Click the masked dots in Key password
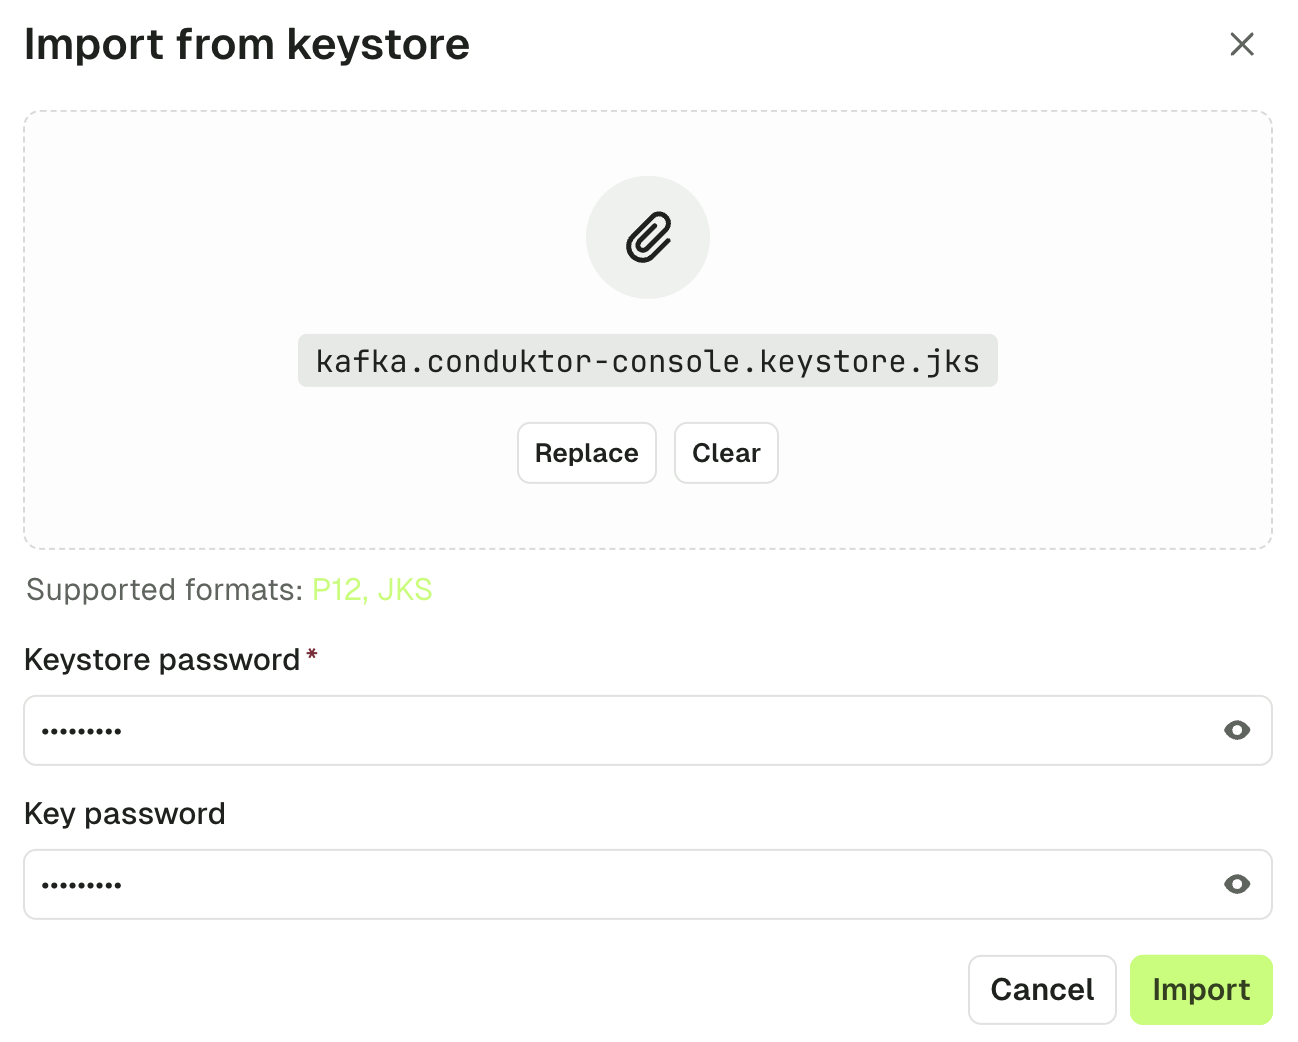The width and height of the screenshot is (1298, 1042). pos(81,885)
